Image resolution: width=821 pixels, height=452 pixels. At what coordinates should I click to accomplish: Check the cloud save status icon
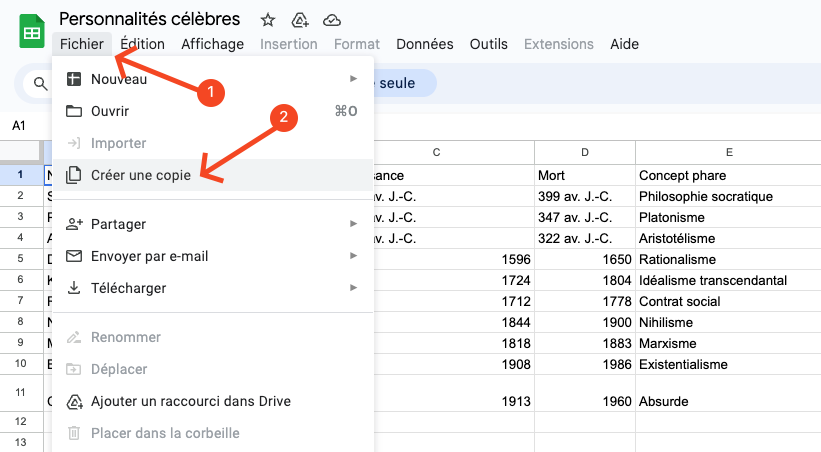point(332,19)
